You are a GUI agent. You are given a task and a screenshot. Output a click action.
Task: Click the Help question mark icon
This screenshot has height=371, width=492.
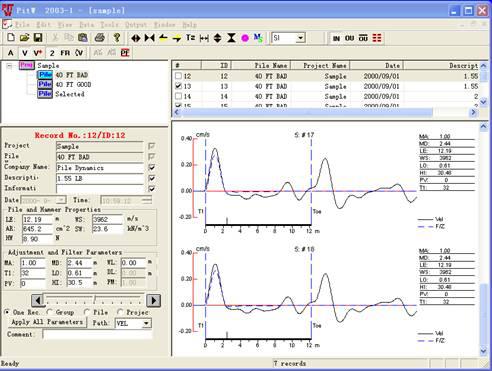coord(117,38)
